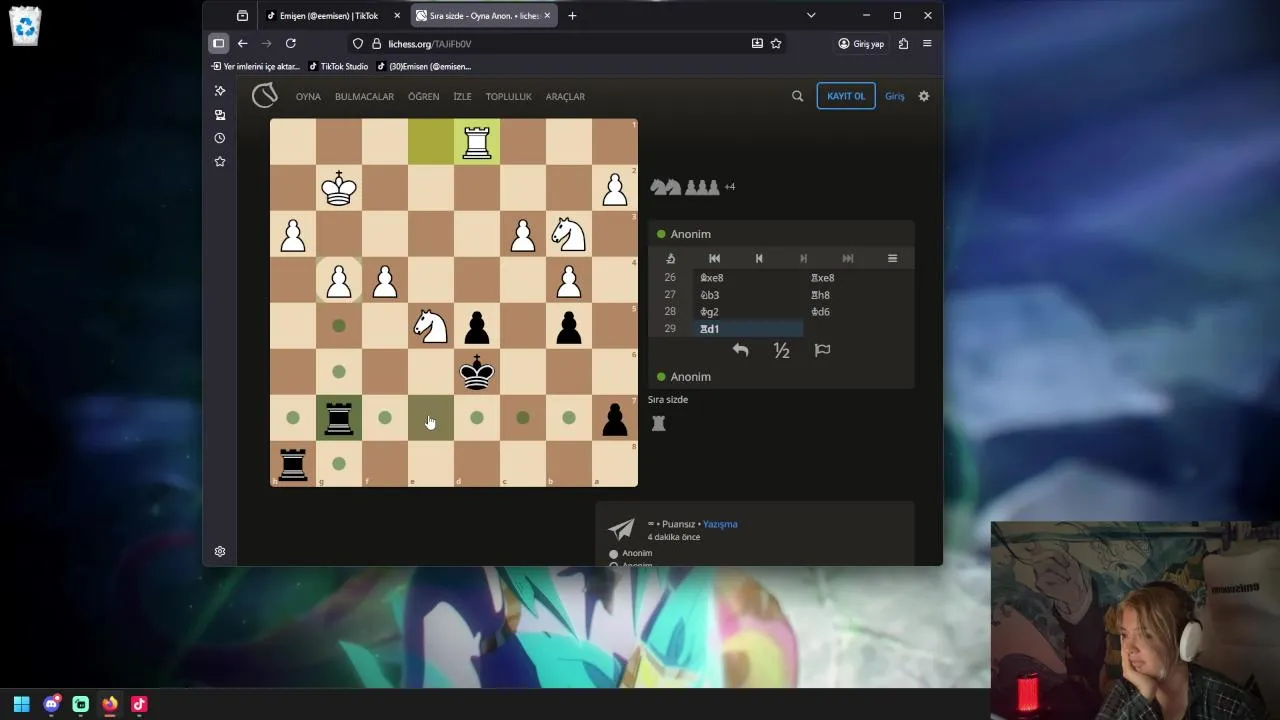Open 'Yer imlerini içe aktar' bookmark

click(x=256, y=67)
